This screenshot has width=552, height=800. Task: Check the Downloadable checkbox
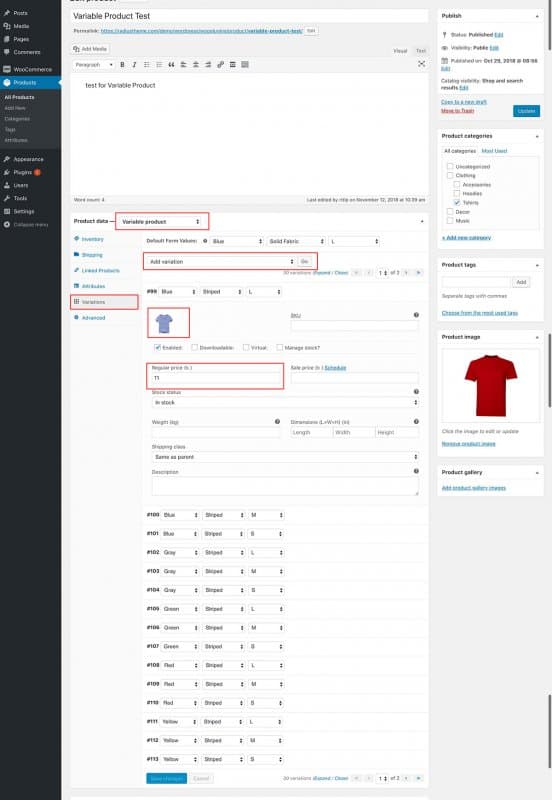click(194, 347)
